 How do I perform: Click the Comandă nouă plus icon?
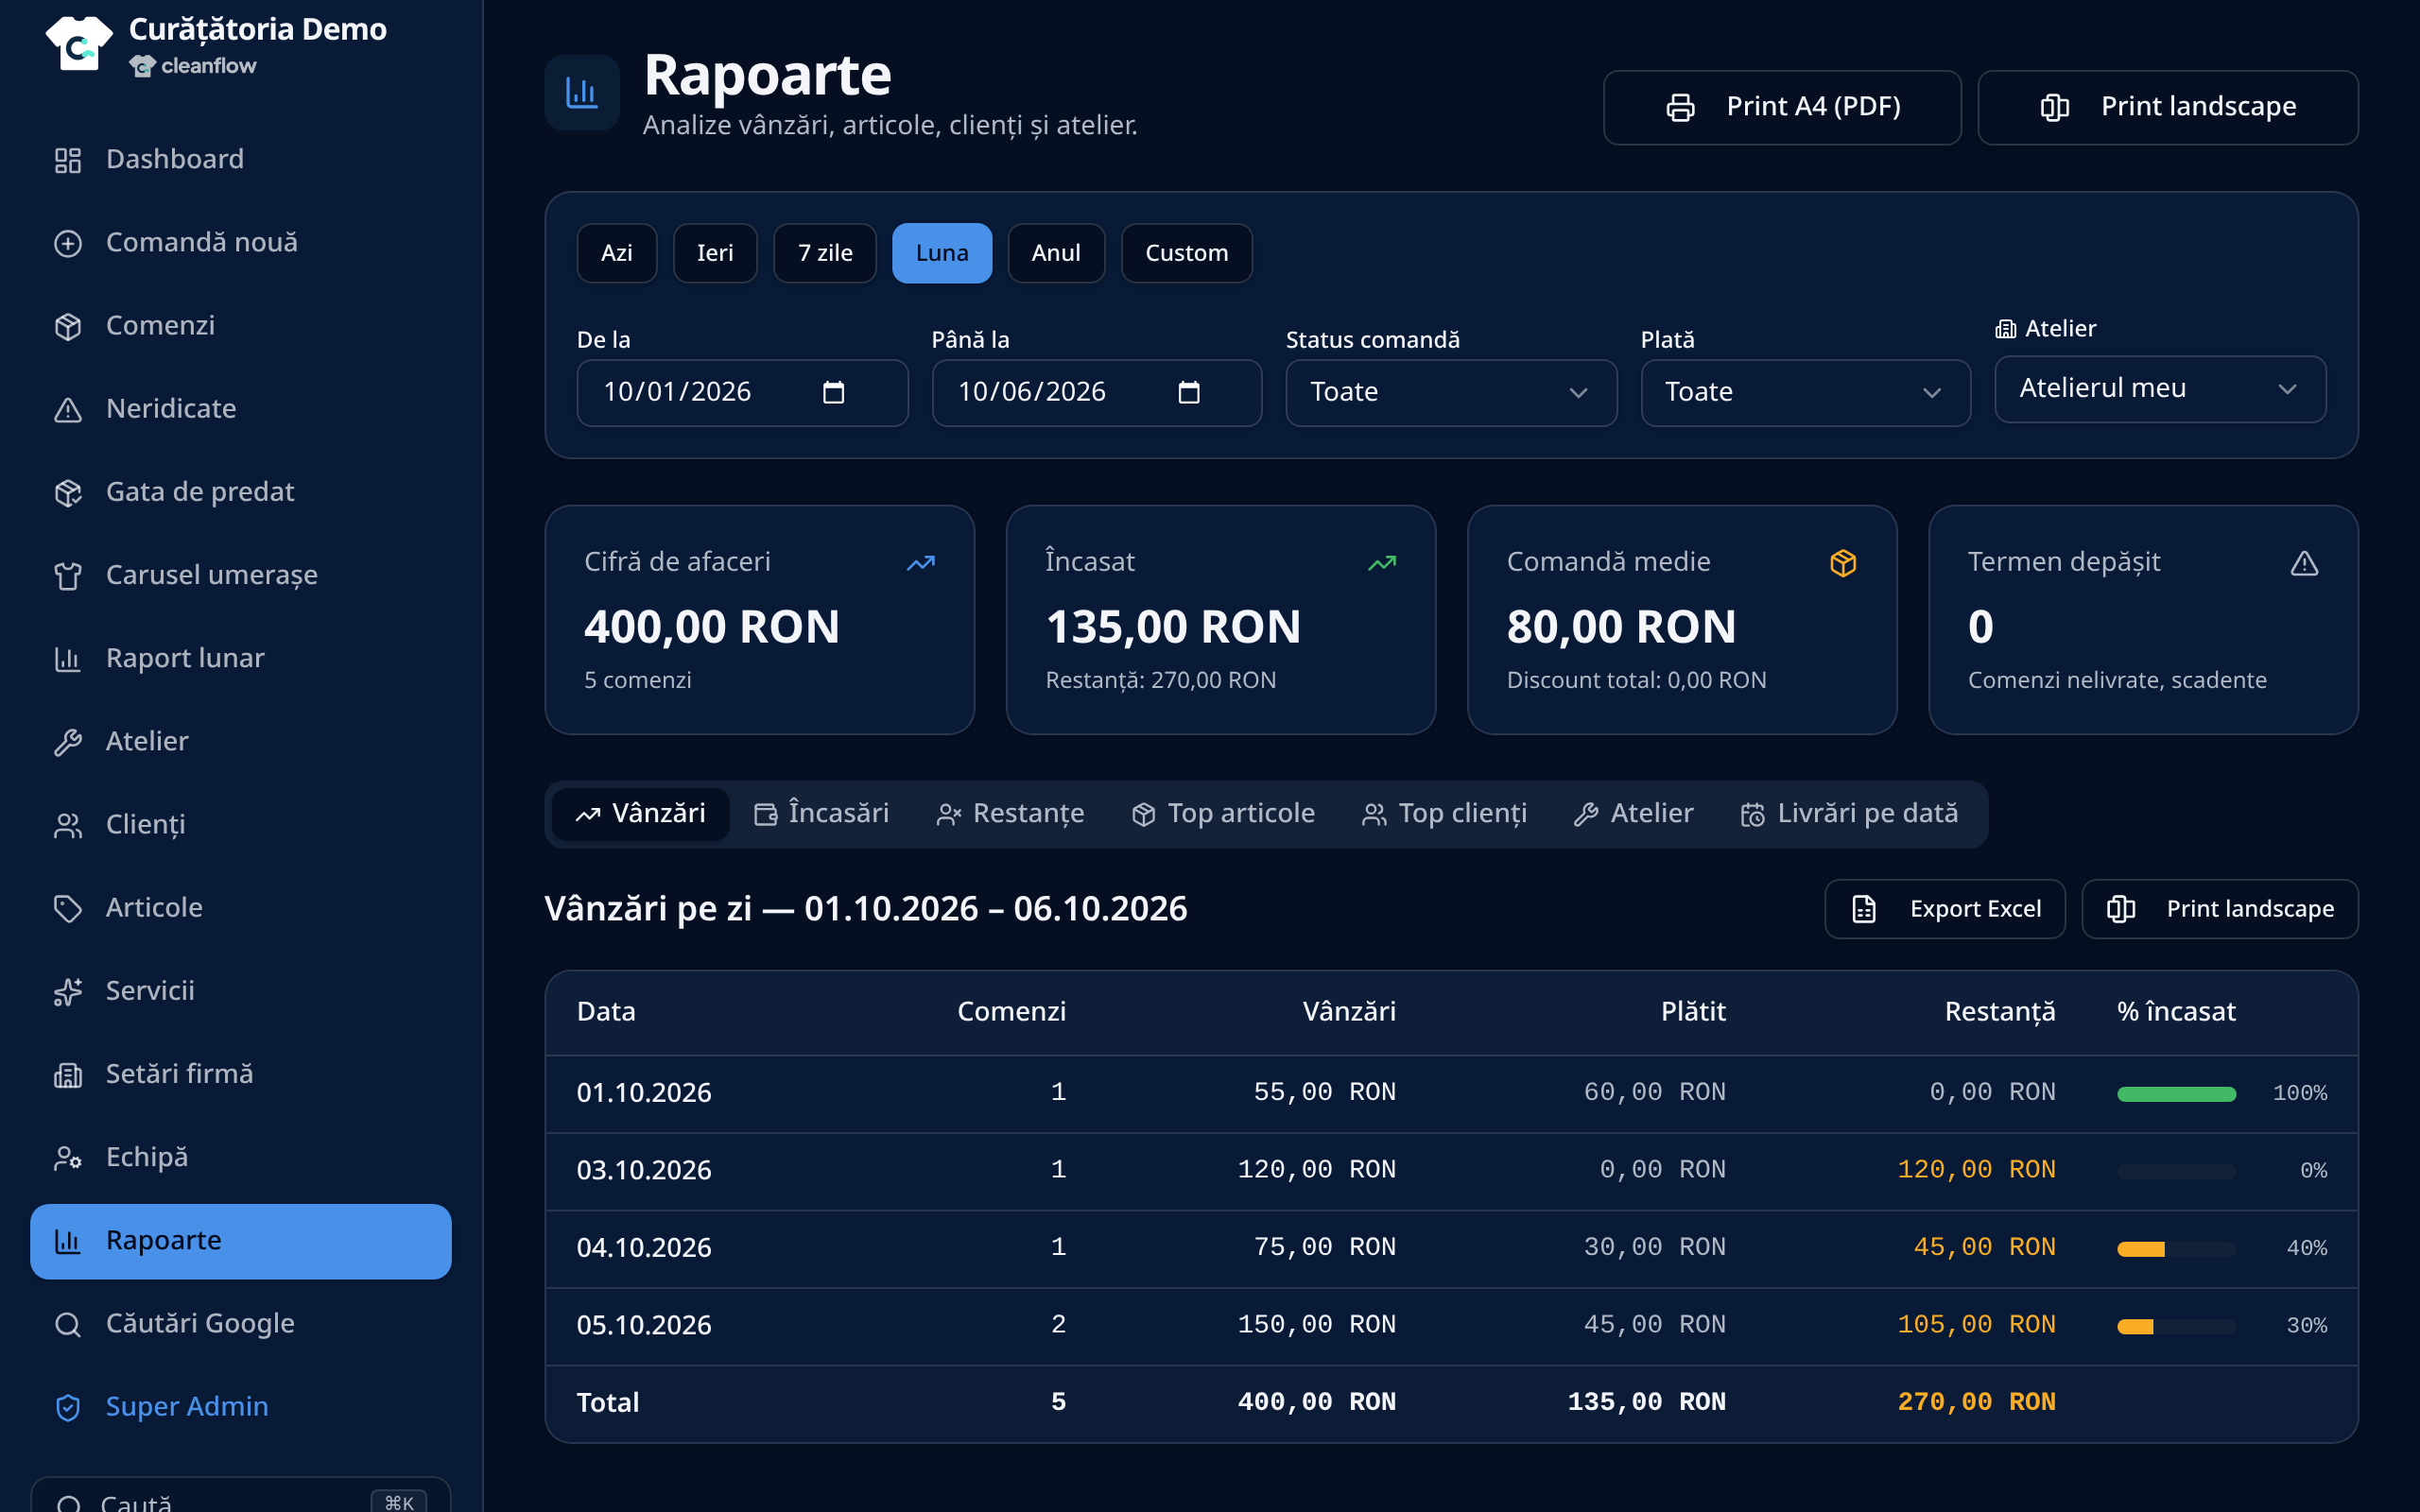click(x=67, y=243)
